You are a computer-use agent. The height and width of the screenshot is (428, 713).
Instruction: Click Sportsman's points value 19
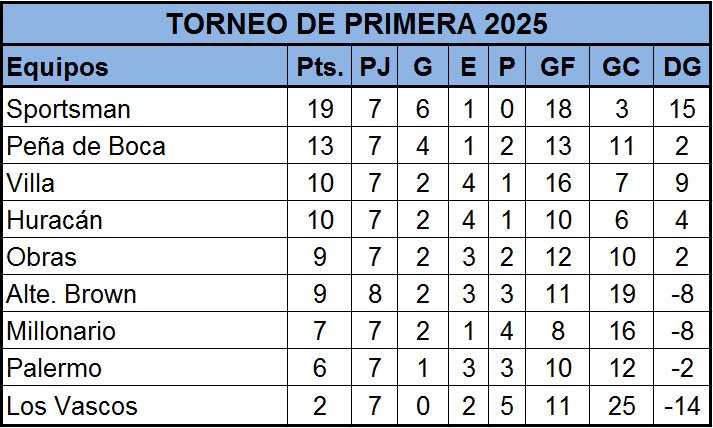point(320,109)
